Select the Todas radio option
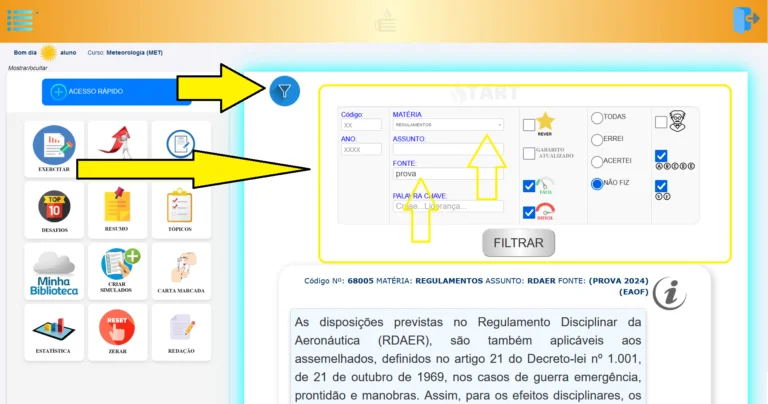This screenshot has width=768, height=404. click(597, 117)
